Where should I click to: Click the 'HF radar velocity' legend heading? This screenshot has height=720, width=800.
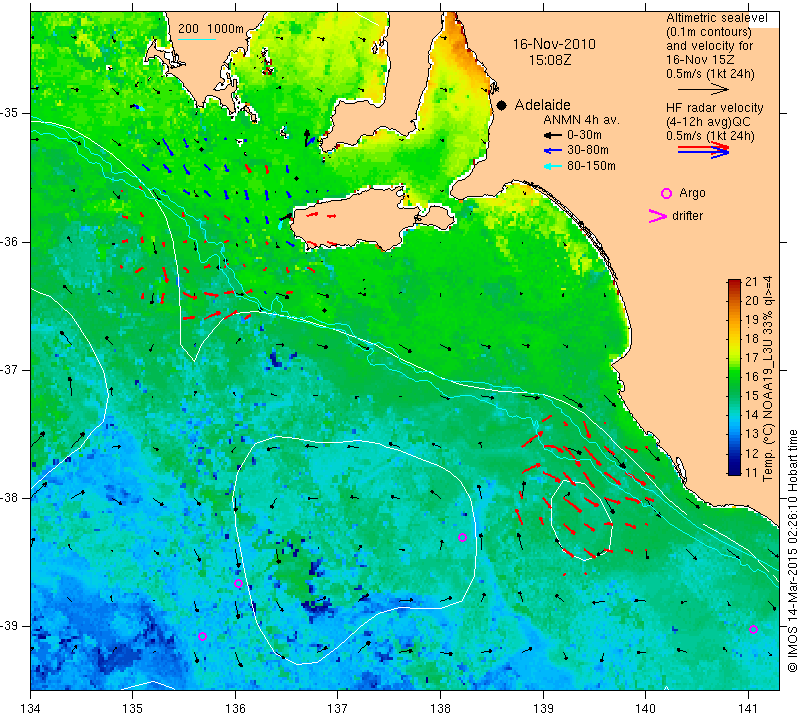tap(714, 108)
